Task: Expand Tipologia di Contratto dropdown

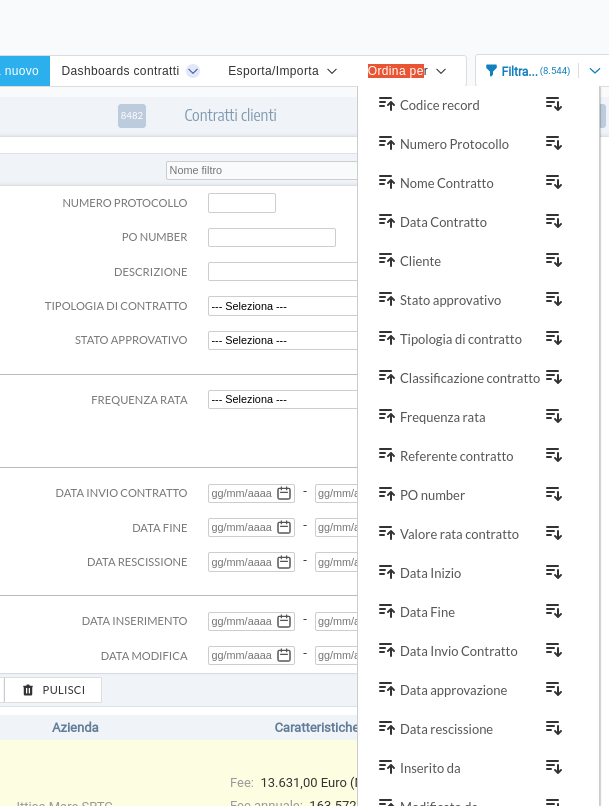Action: (x=283, y=306)
